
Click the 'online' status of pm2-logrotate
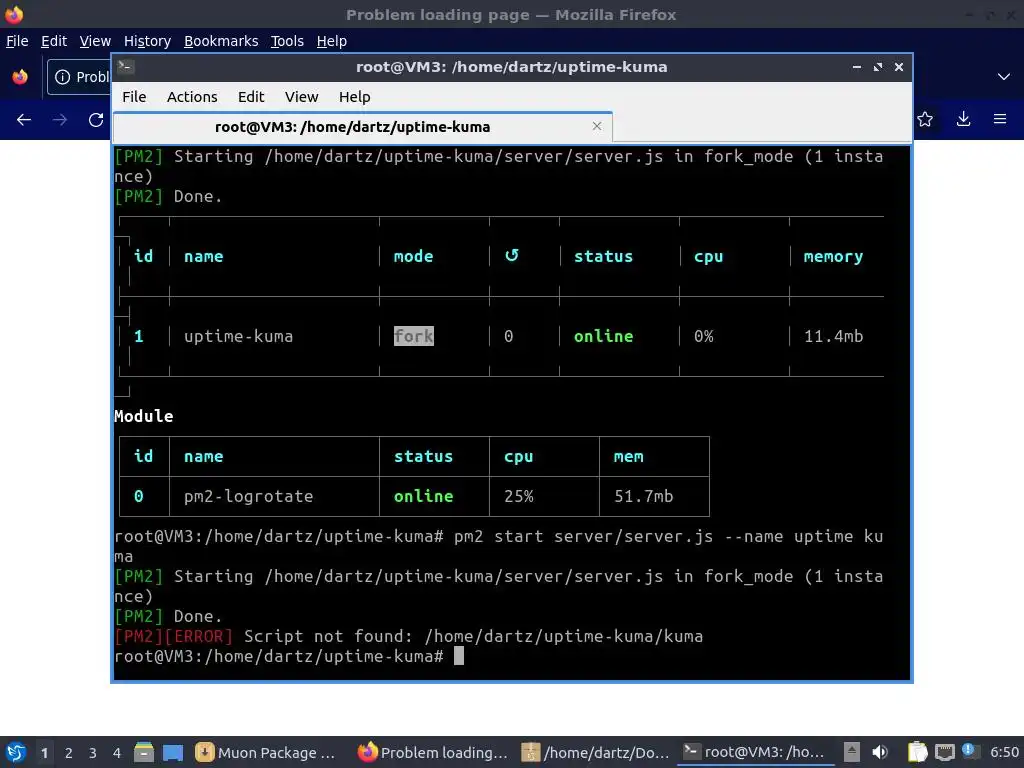(423, 496)
